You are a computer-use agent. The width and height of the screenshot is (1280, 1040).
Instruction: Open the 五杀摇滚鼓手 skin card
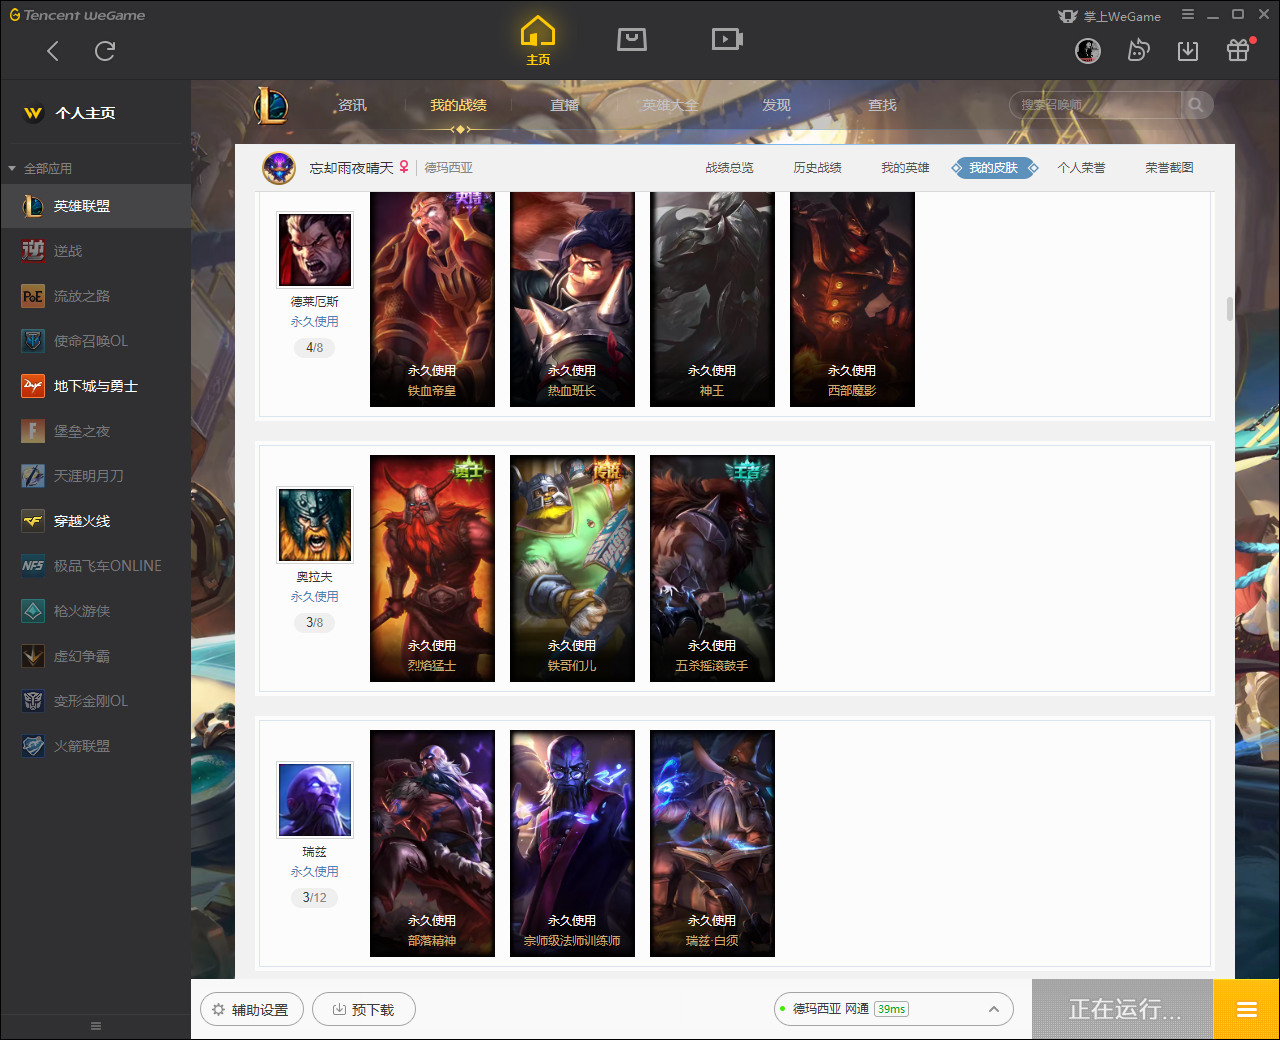[712, 568]
